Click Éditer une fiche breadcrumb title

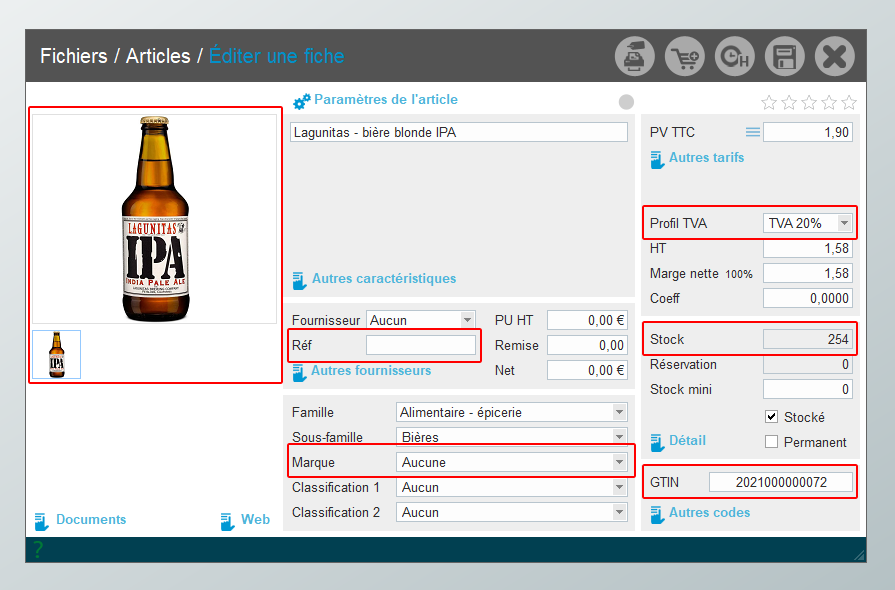tap(276, 56)
